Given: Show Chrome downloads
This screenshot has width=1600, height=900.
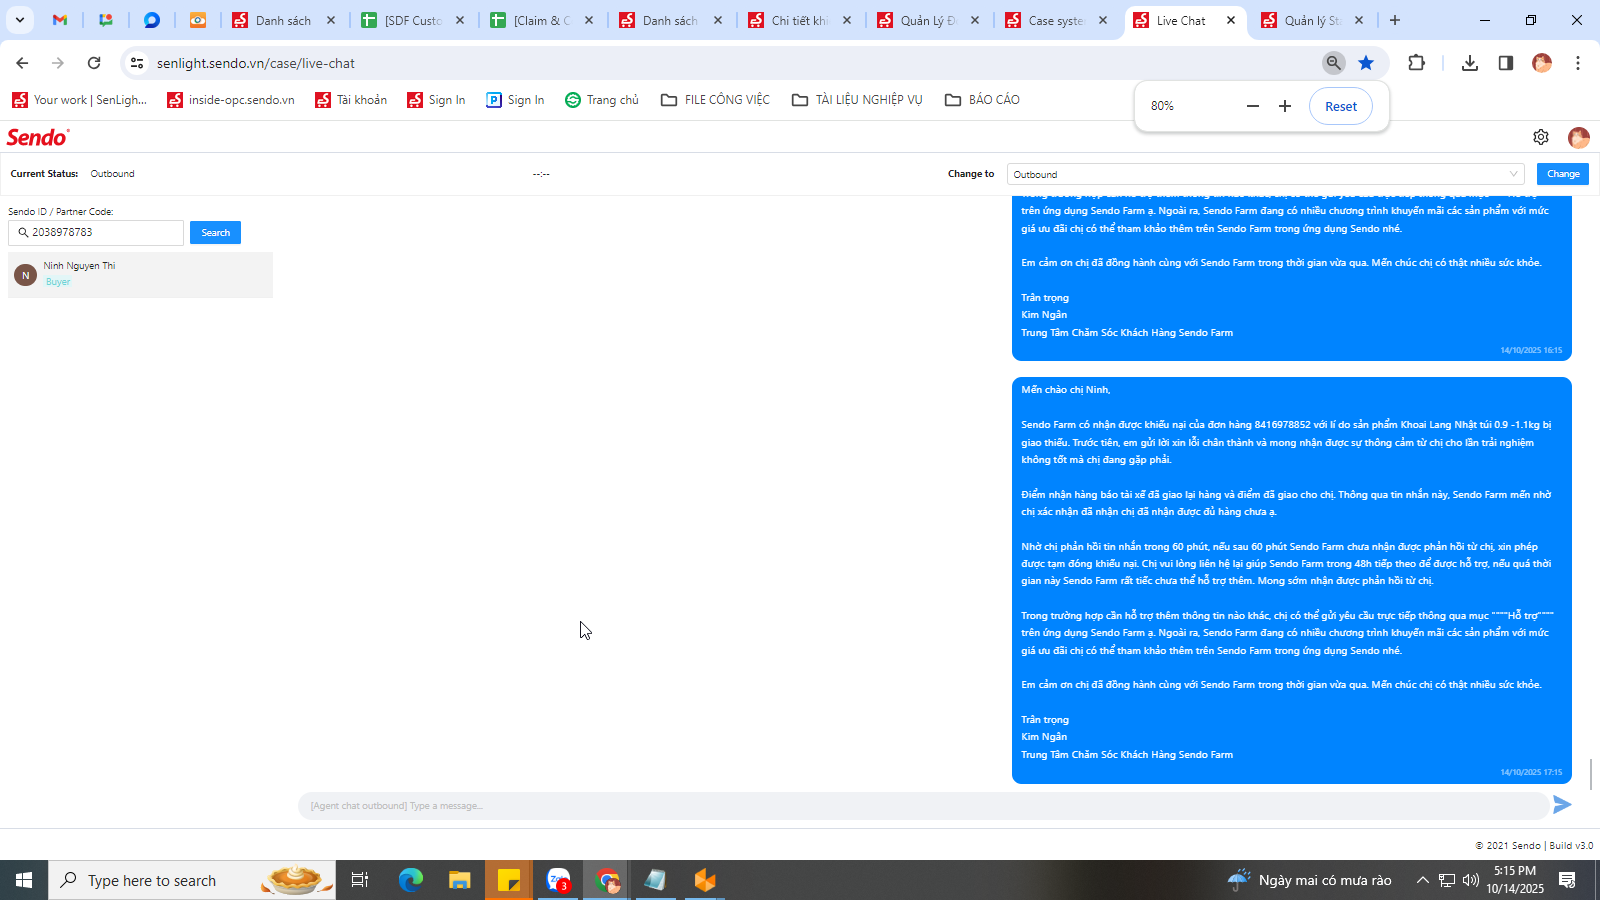Looking at the screenshot, I should (x=1470, y=63).
